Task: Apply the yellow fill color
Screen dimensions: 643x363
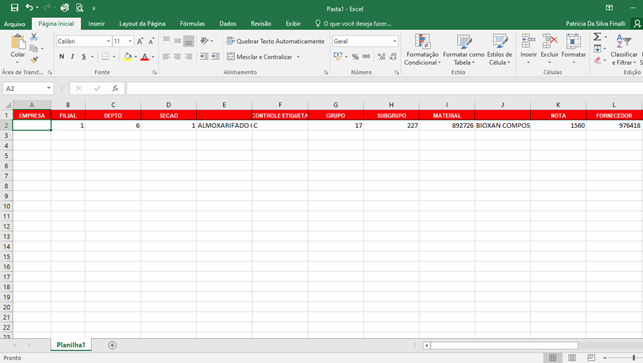Action: point(128,57)
